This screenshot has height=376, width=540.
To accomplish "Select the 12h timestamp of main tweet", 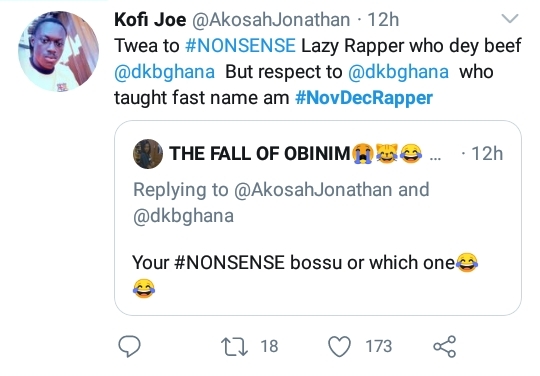I will [383, 20].
